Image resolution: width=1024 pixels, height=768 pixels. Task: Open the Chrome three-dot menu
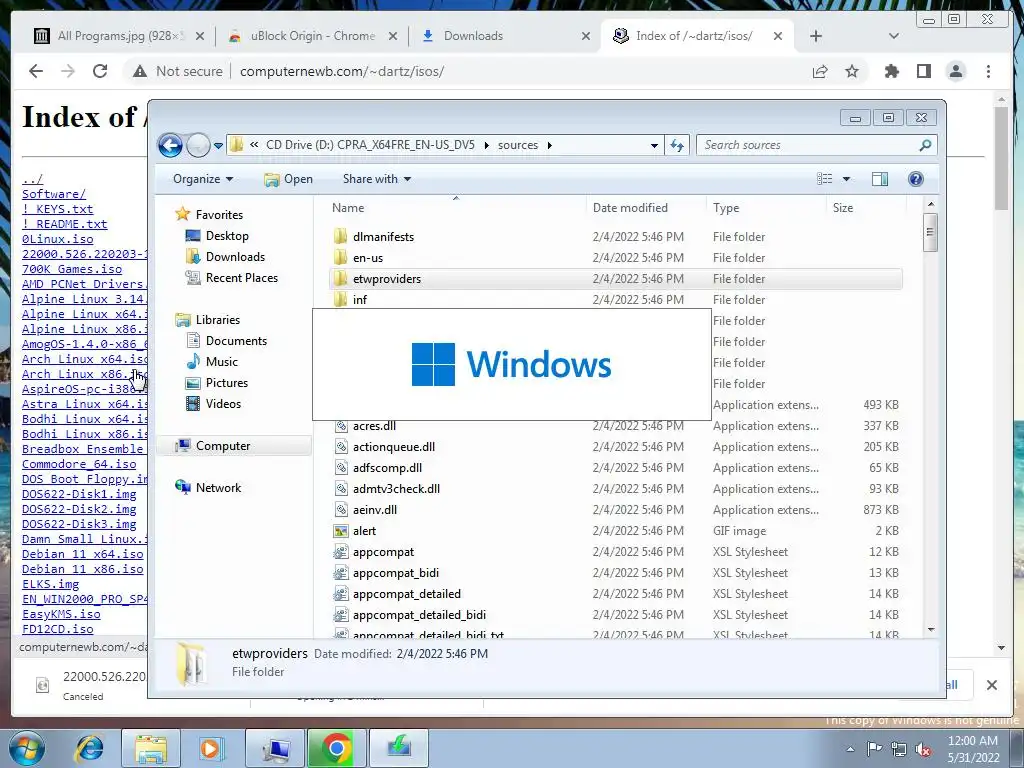click(x=989, y=71)
